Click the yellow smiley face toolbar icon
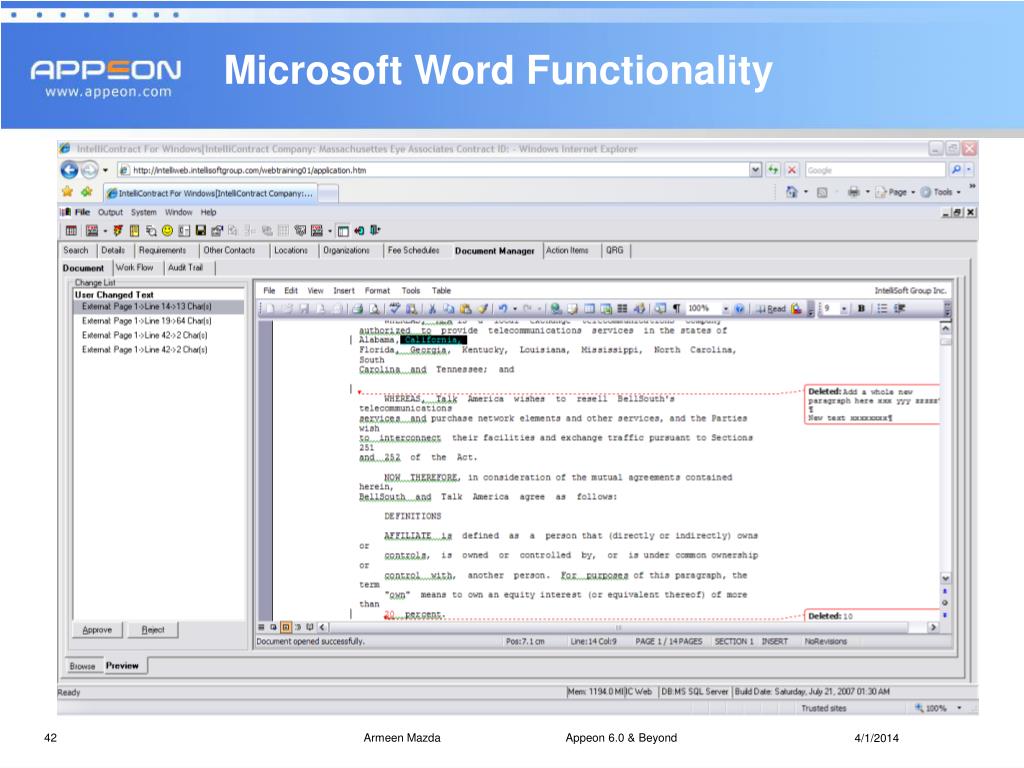The height and width of the screenshot is (768, 1024). point(167,231)
